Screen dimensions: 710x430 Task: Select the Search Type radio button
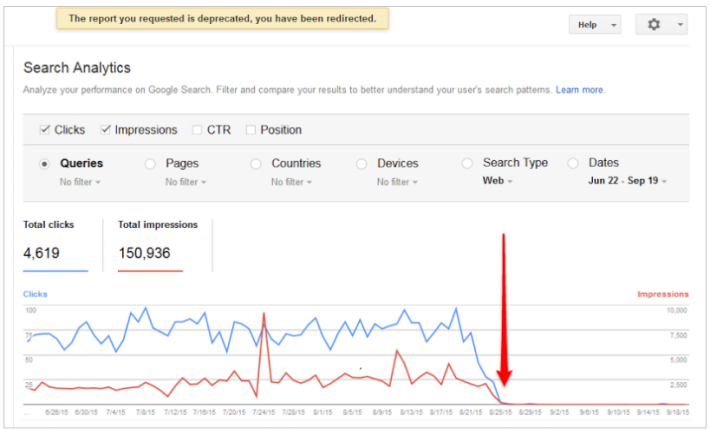tap(467, 164)
